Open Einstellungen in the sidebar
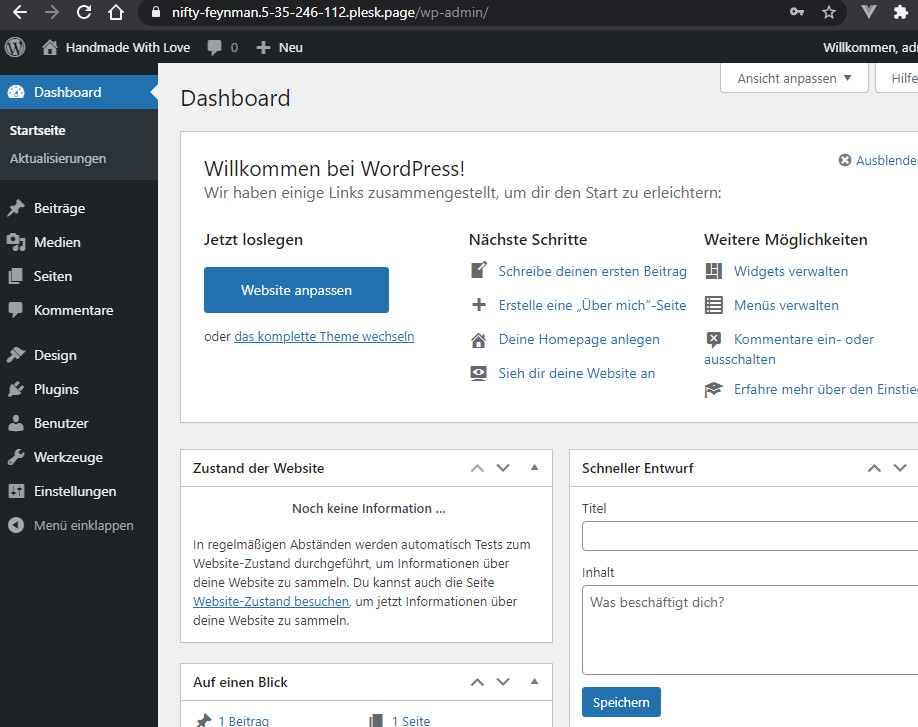Viewport: 918px width, 727px height. (x=74, y=491)
